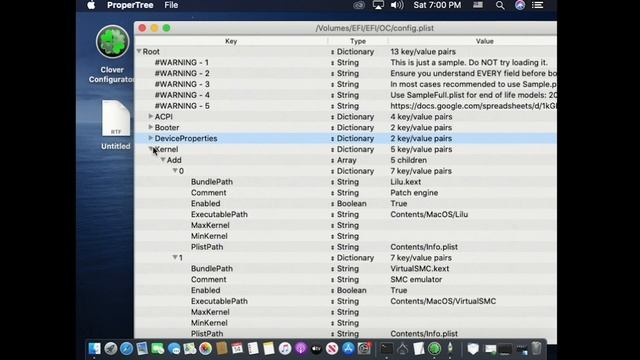Expand the ACPI dictionary
Viewport: 640px width, 360px height.
coord(151,116)
